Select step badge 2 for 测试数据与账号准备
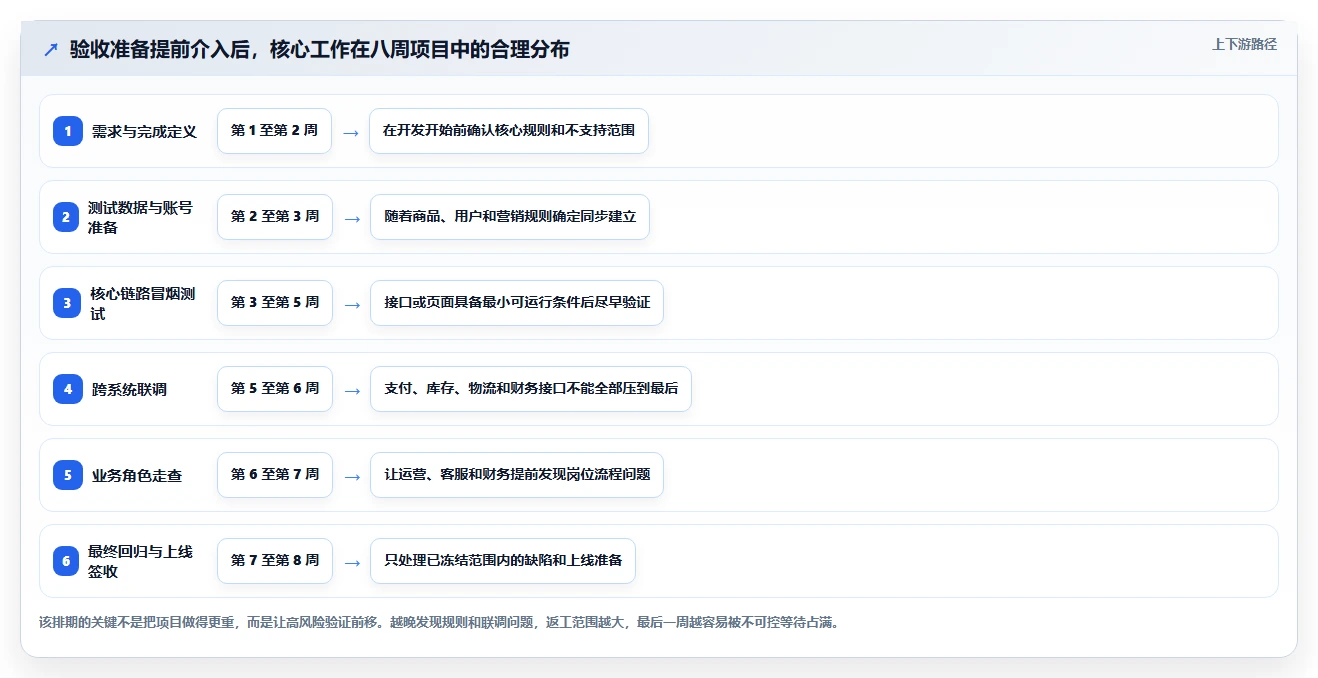This screenshot has height=678, width=1318. (x=66, y=217)
